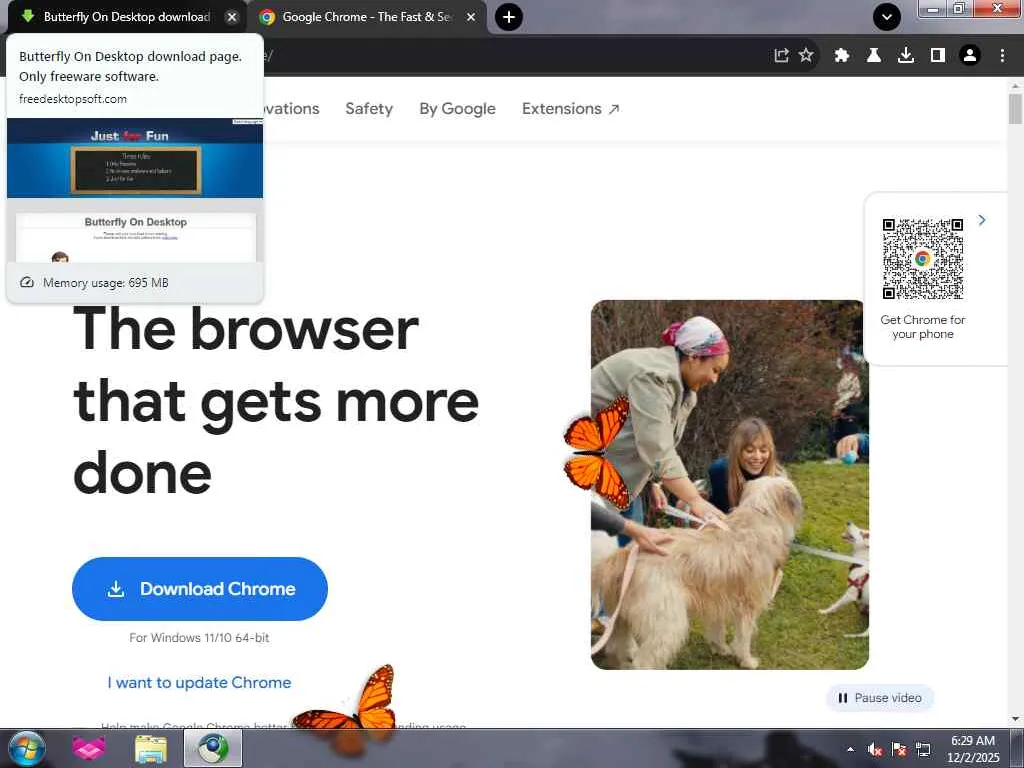The width and height of the screenshot is (1024, 768).
Task: Open the Downloads toolbar icon
Action: (906, 56)
